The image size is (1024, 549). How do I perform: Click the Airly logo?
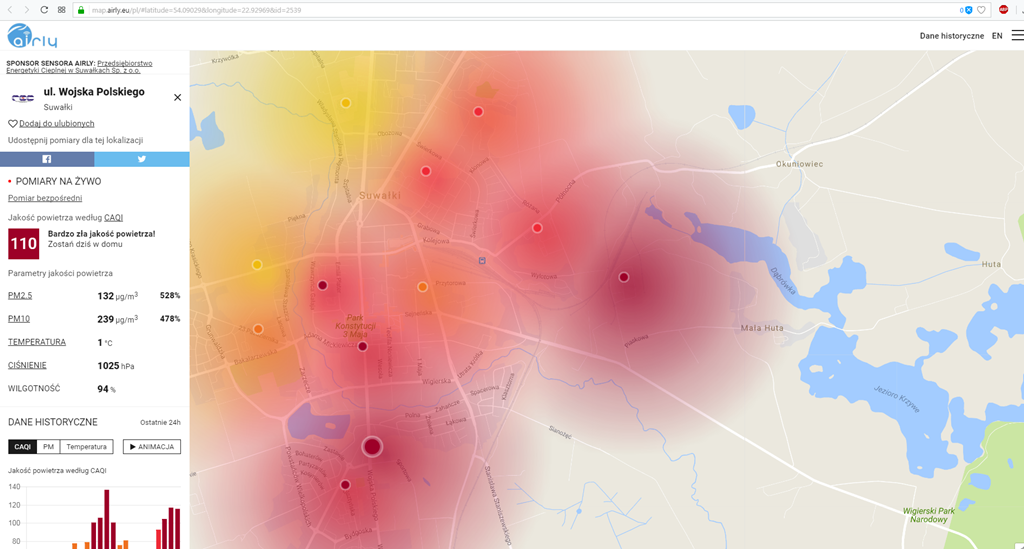[x=32, y=37]
